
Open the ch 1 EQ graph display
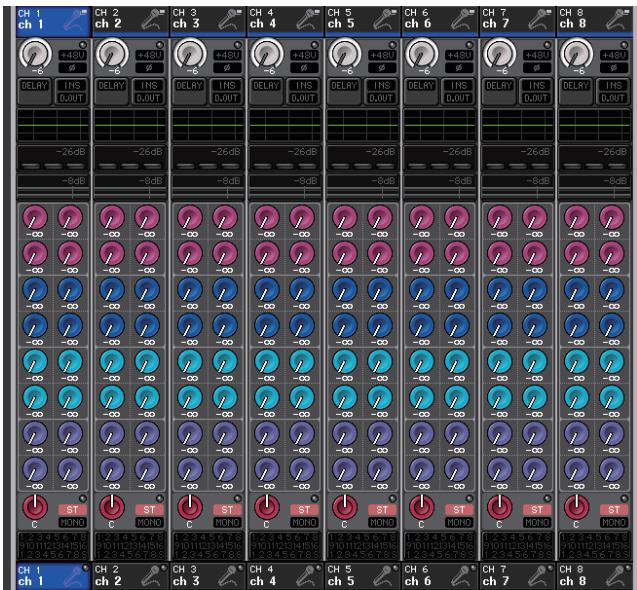pyautogui.click(x=53, y=125)
